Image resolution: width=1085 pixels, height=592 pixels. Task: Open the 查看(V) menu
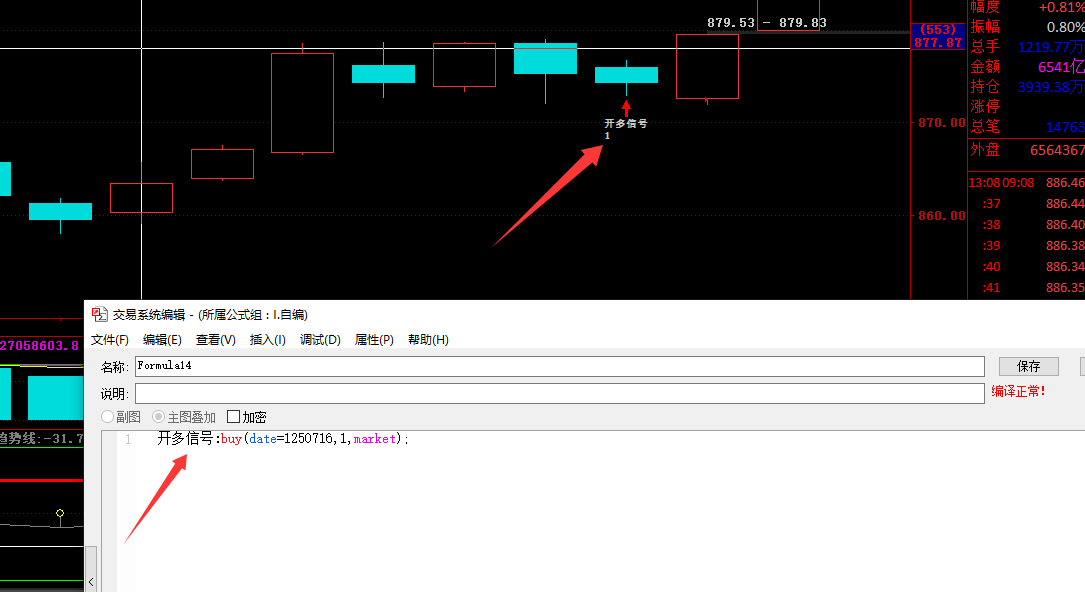[215, 340]
